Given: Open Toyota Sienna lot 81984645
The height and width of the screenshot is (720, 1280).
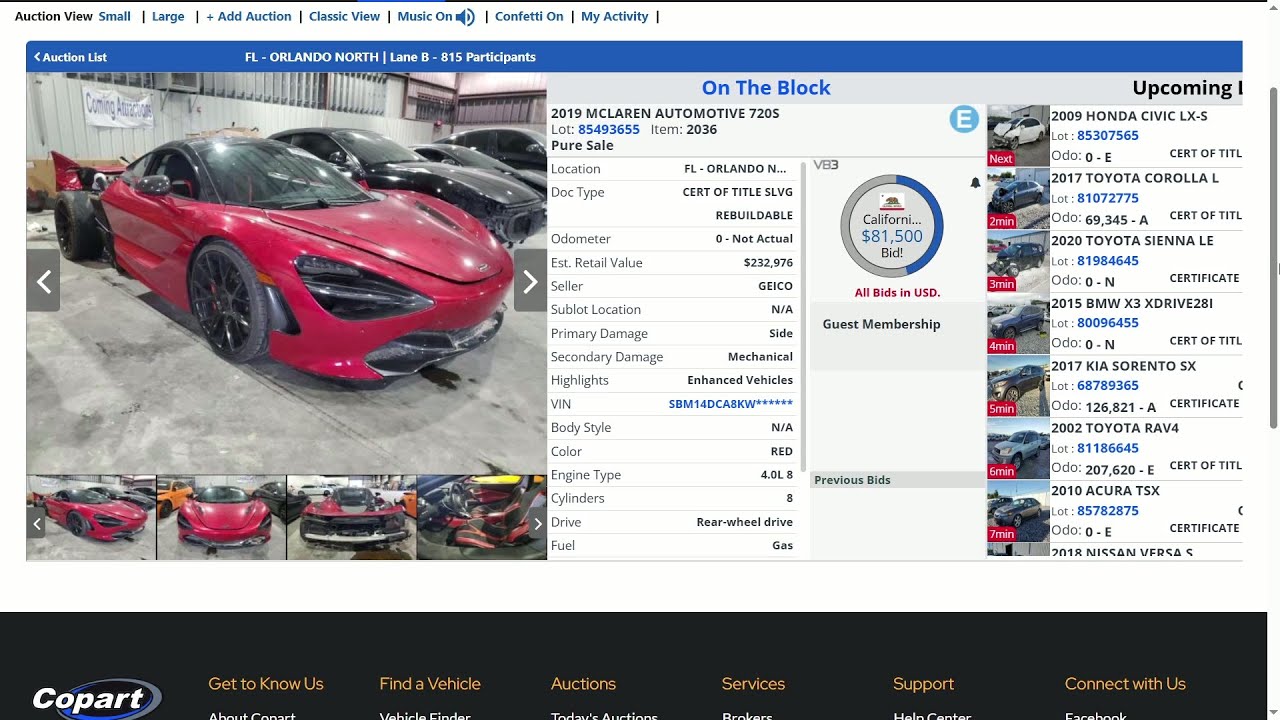Looking at the screenshot, I should click(x=1108, y=261).
